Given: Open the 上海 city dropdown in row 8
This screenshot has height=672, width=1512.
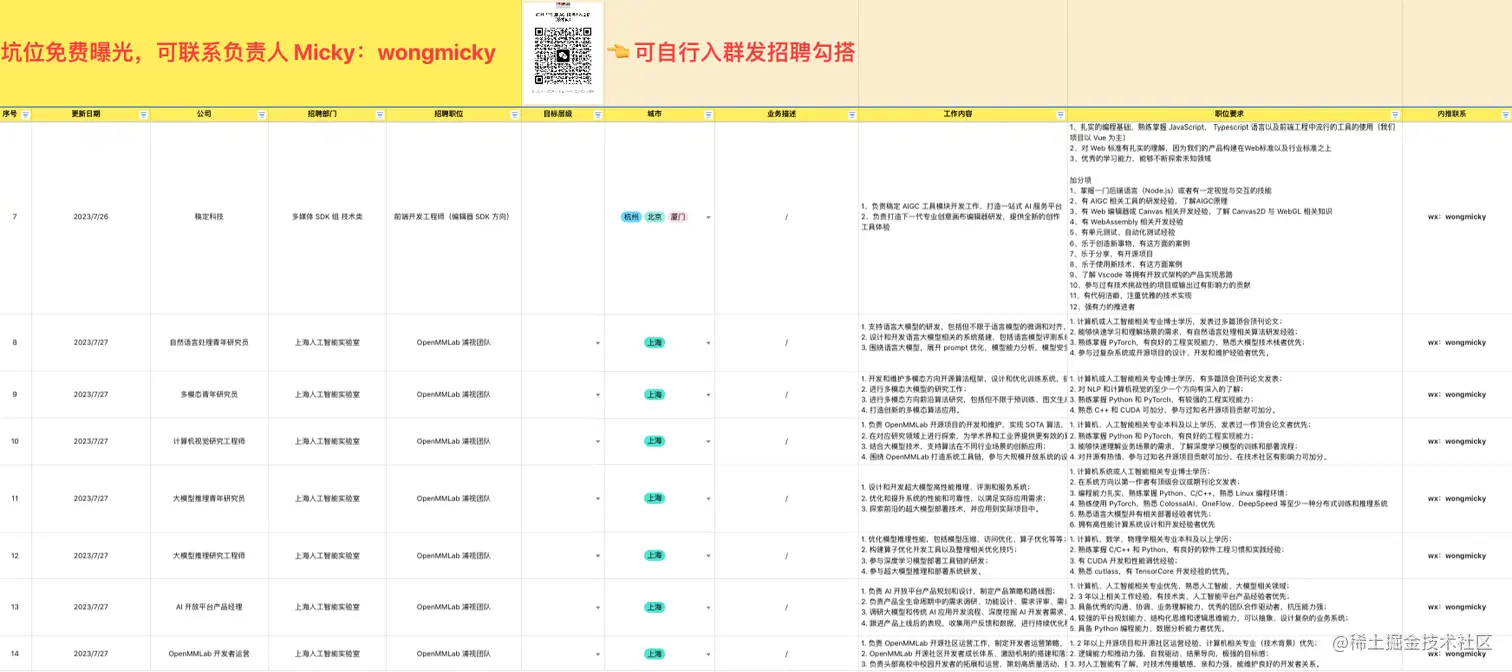Looking at the screenshot, I should pos(708,342).
